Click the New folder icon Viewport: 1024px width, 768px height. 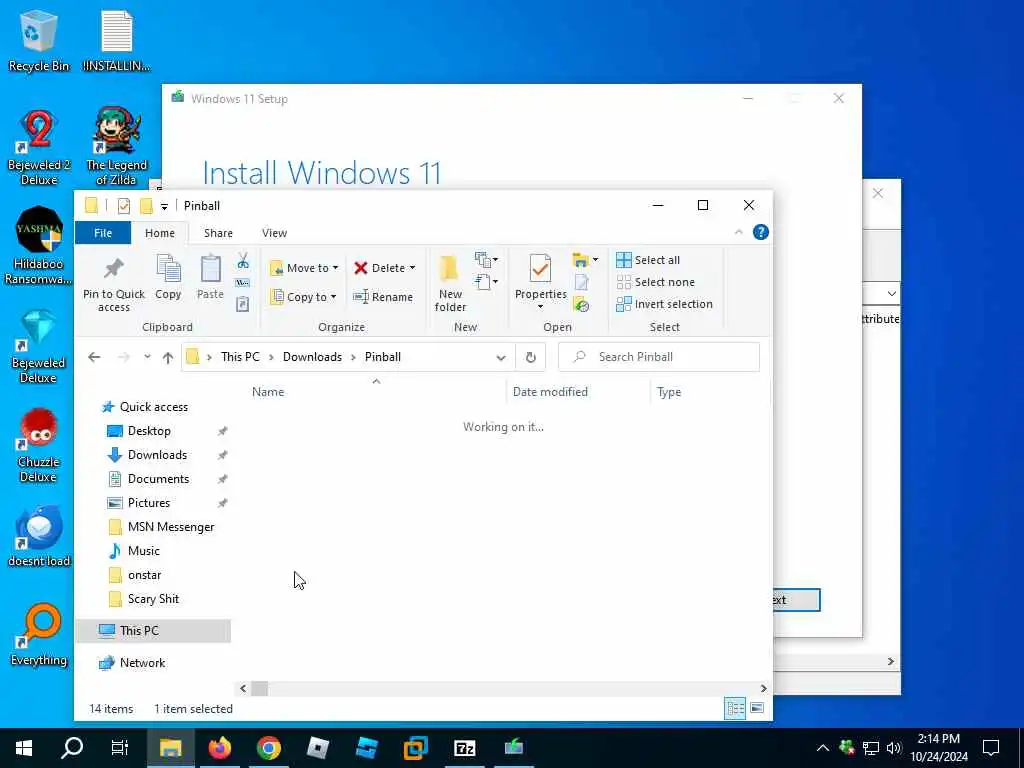click(x=449, y=270)
